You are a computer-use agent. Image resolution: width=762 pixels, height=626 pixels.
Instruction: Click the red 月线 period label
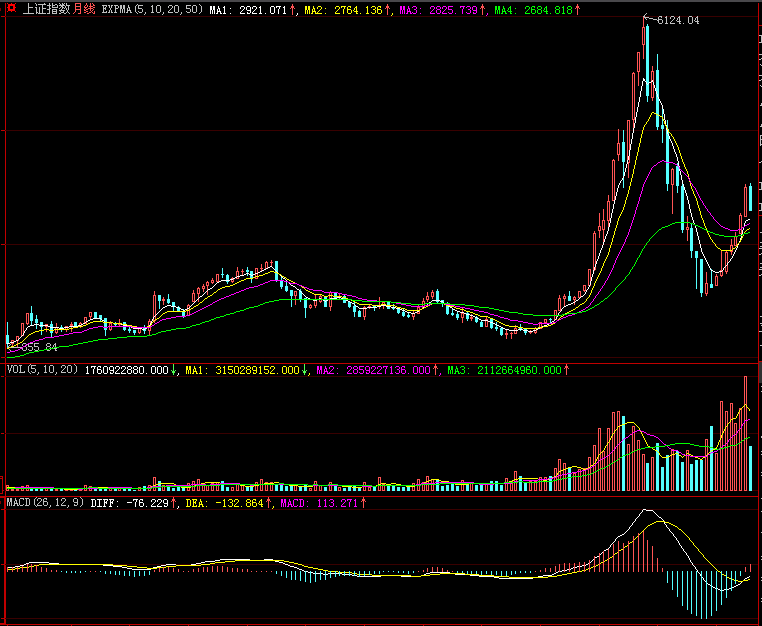click(x=84, y=9)
